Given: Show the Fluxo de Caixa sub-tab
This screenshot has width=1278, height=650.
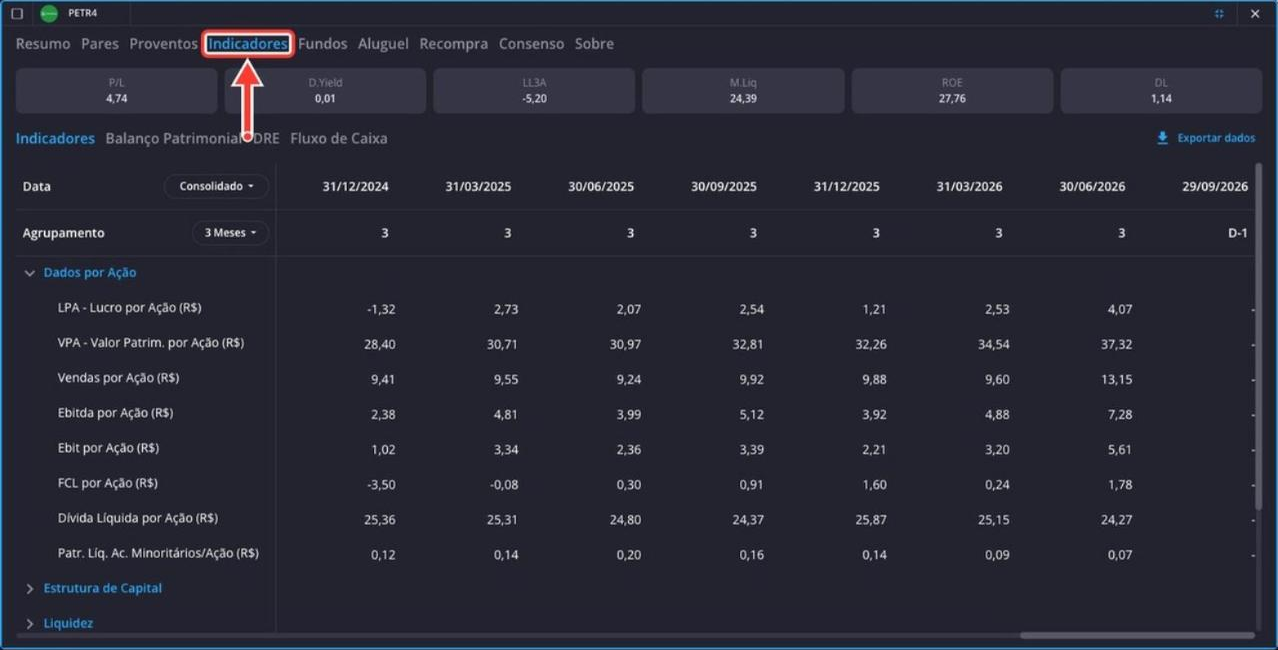Looking at the screenshot, I should [339, 139].
